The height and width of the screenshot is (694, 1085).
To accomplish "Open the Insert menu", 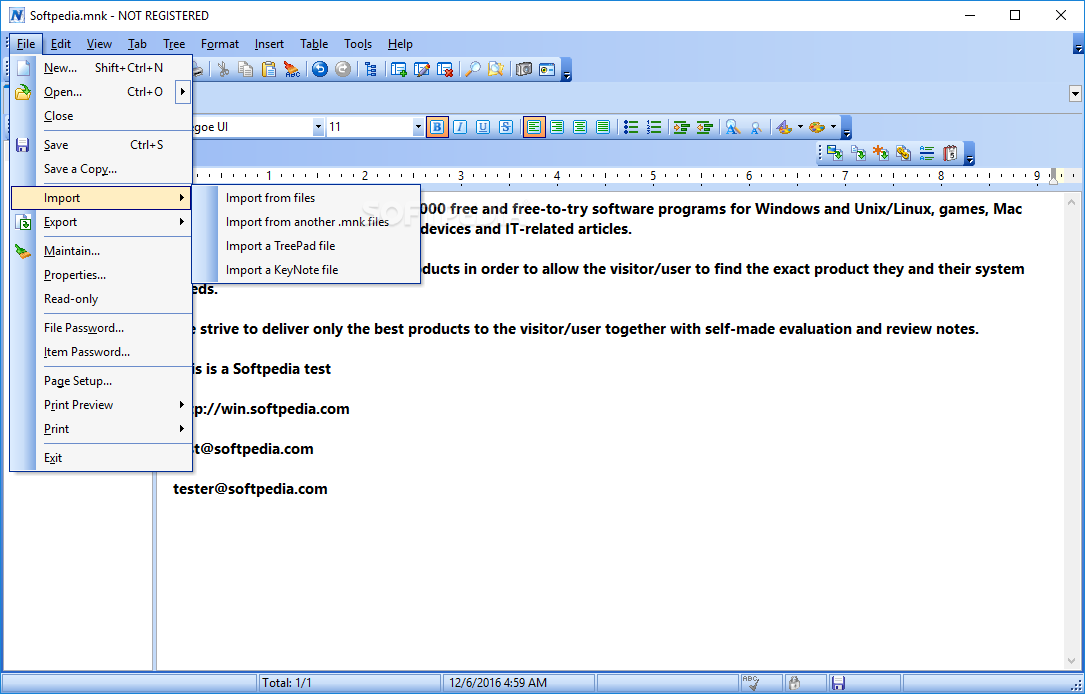I will click(x=269, y=44).
